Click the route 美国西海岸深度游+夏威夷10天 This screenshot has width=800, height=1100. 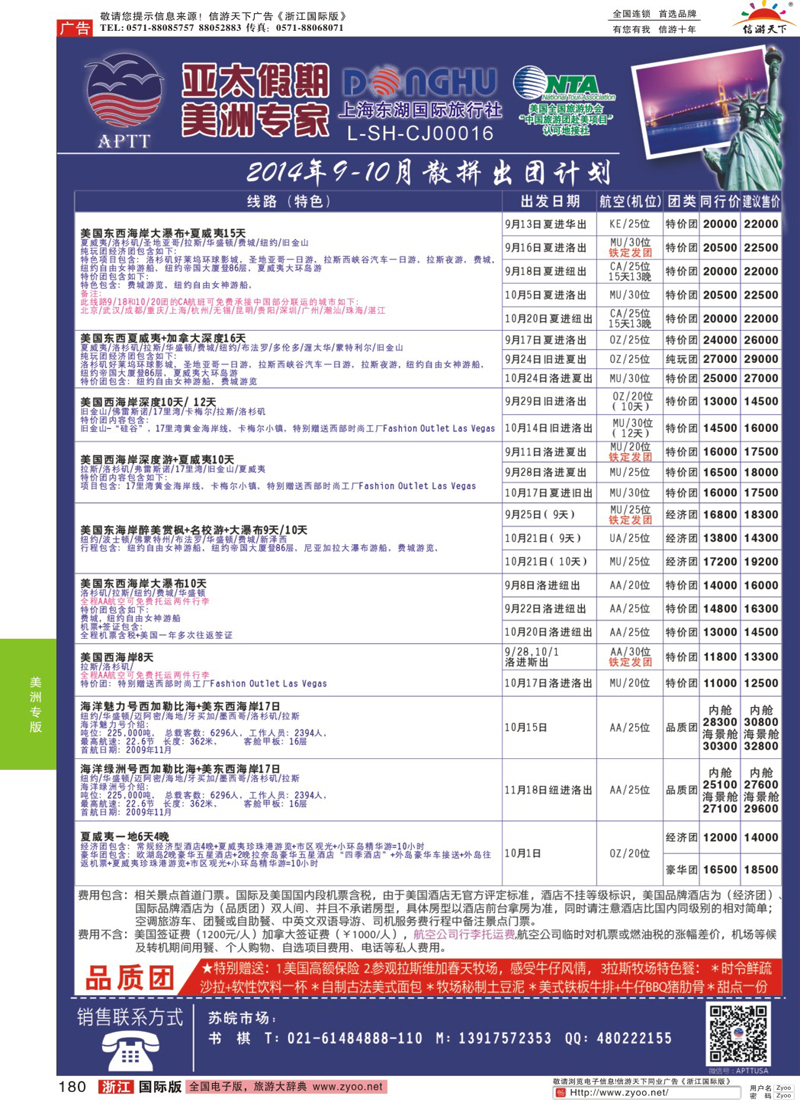(x=157, y=460)
